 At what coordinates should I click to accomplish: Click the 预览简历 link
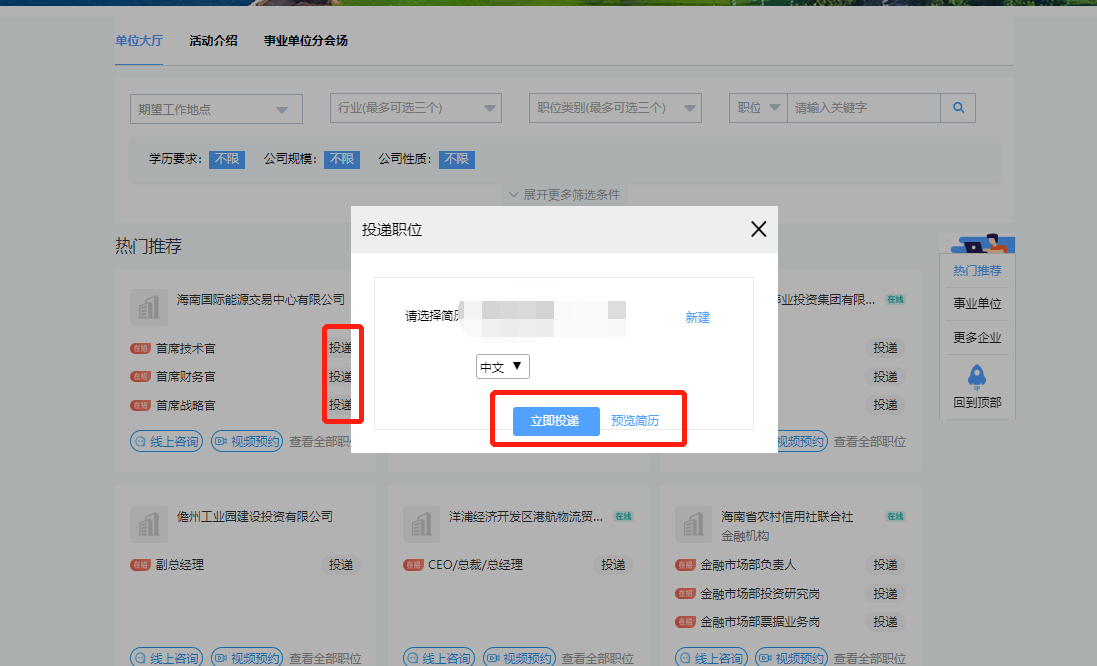(635, 421)
